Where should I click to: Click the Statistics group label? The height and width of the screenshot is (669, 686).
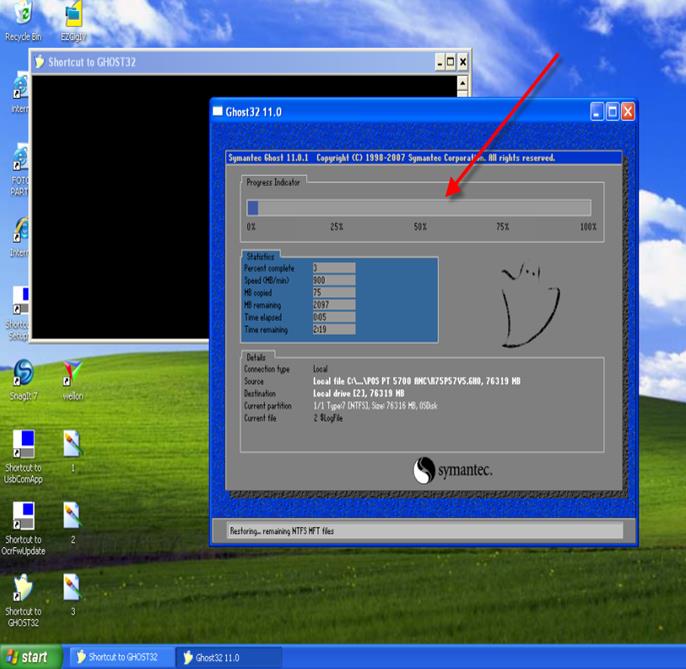(260, 256)
